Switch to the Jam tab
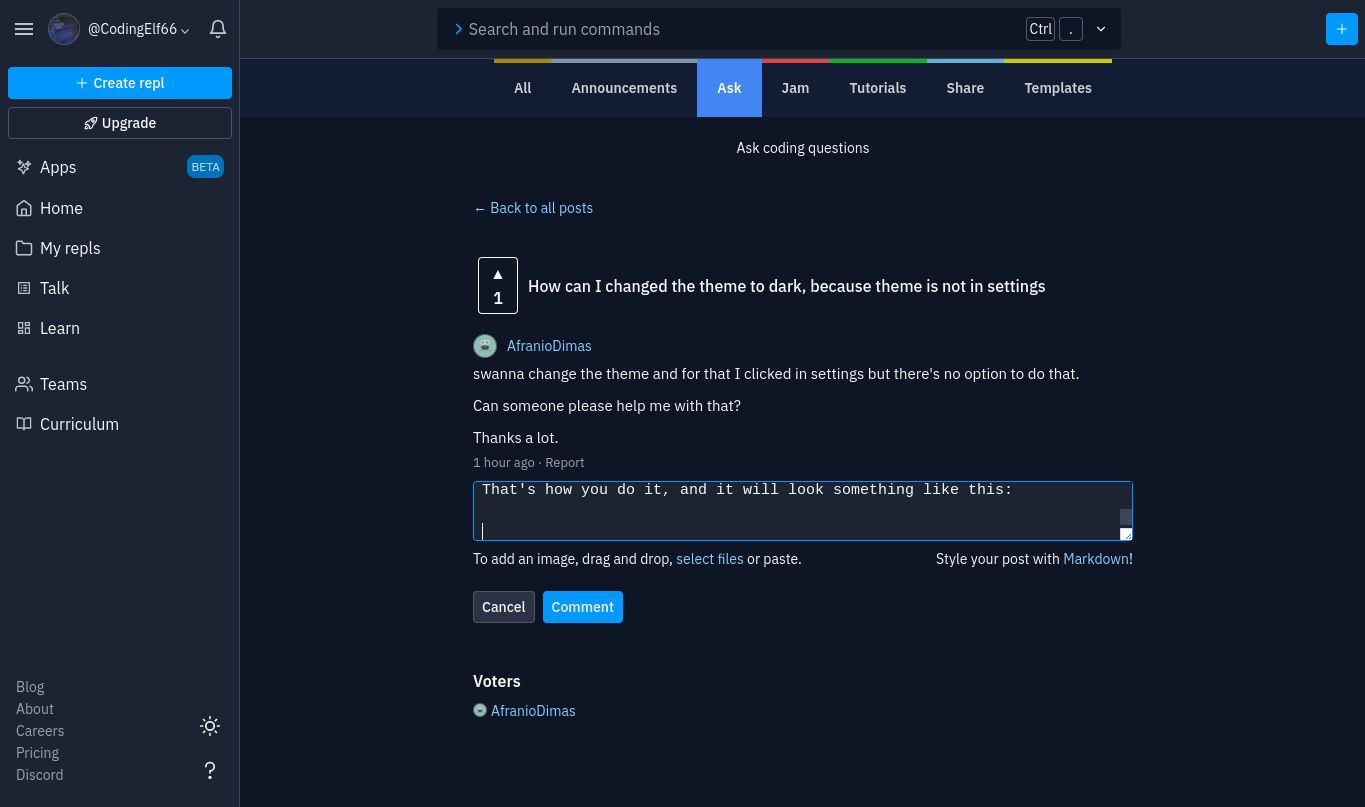This screenshot has height=807, width=1365. 795,88
